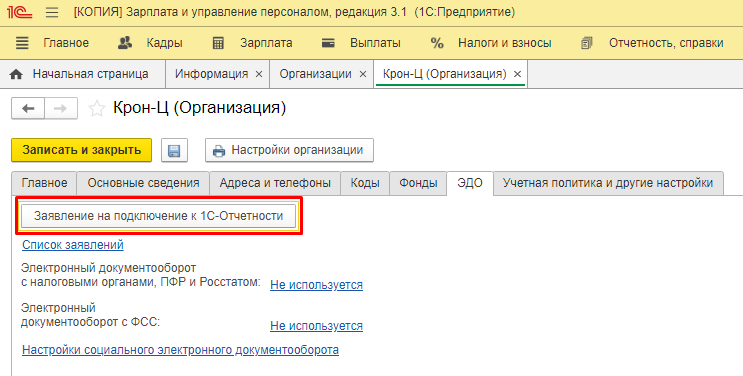Switch to the Организации tab
The height and width of the screenshot is (376, 743).
(315, 74)
